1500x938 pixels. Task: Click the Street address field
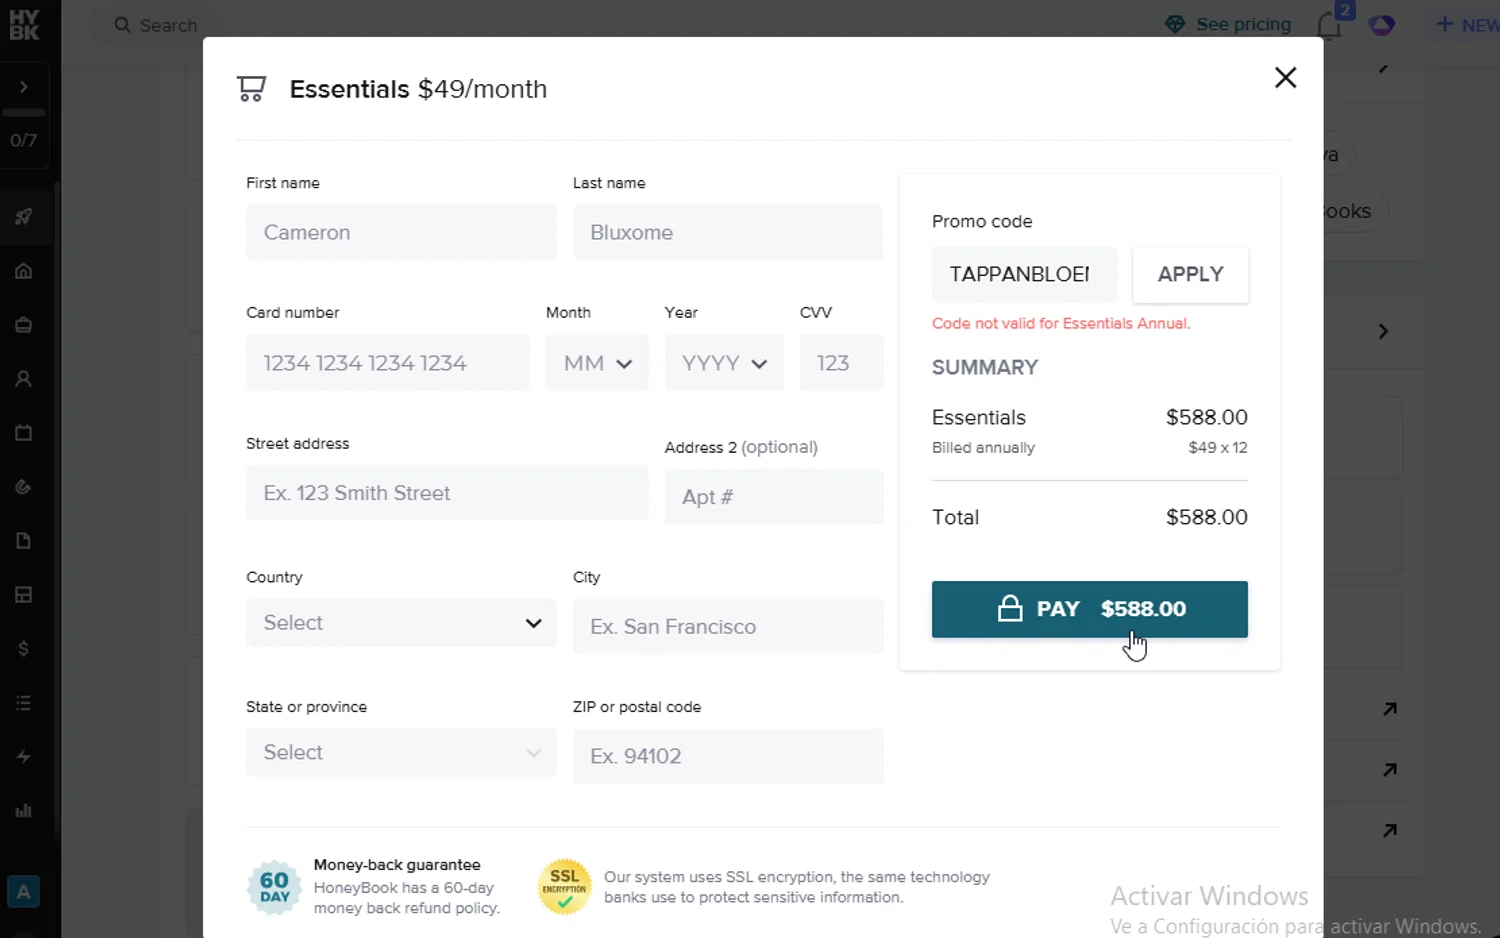click(x=447, y=493)
